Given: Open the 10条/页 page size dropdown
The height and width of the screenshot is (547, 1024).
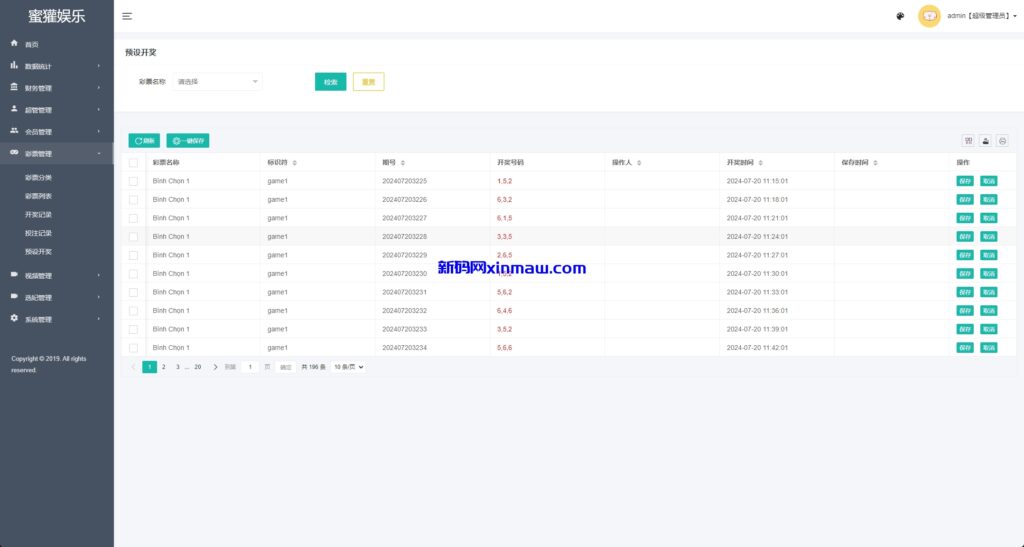Looking at the screenshot, I should point(348,367).
